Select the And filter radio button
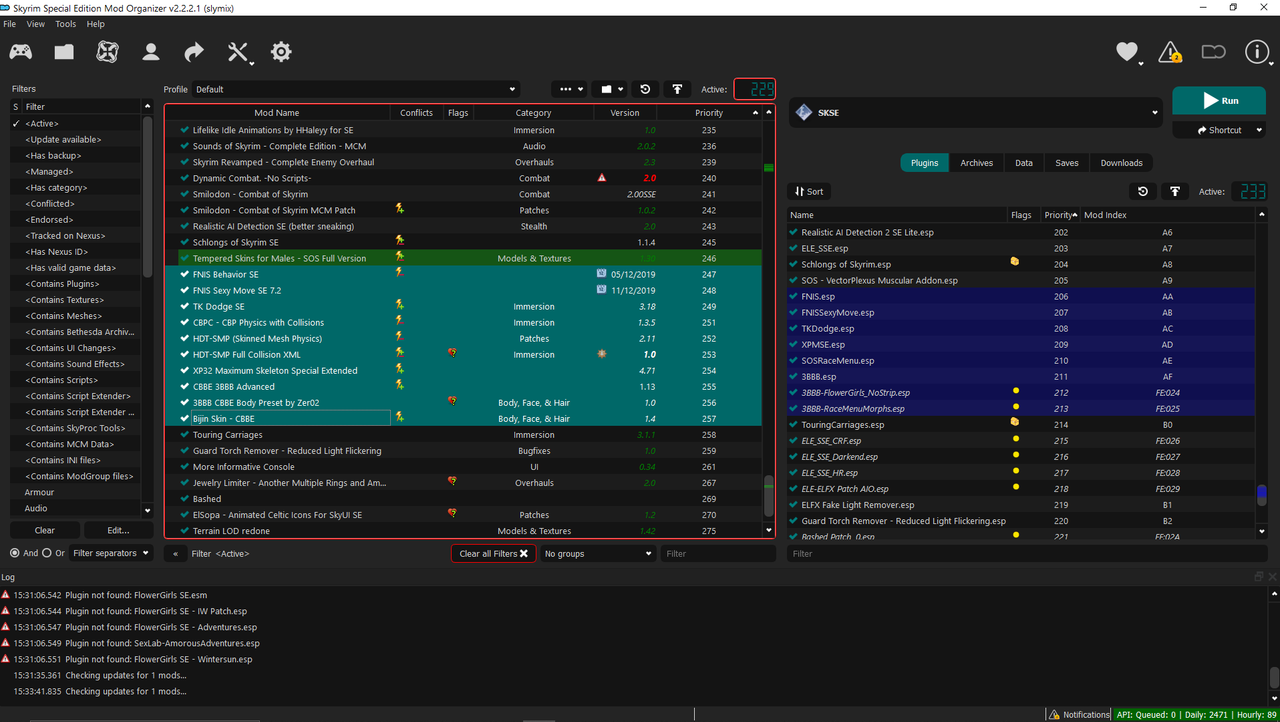1280x722 pixels. tap(15, 553)
